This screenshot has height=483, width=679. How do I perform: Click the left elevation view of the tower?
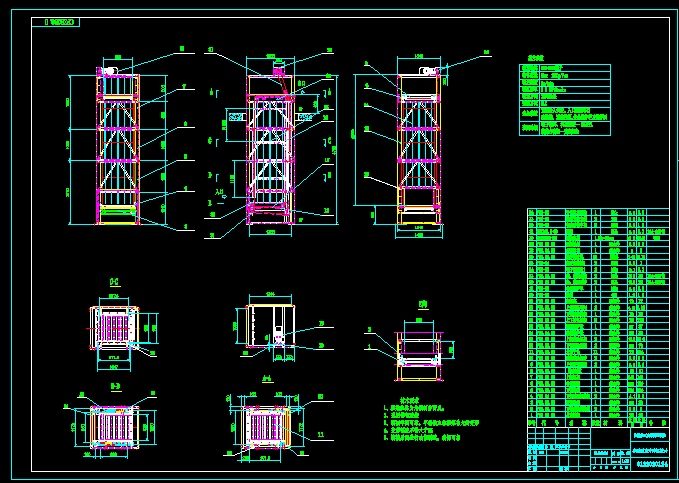[118, 146]
